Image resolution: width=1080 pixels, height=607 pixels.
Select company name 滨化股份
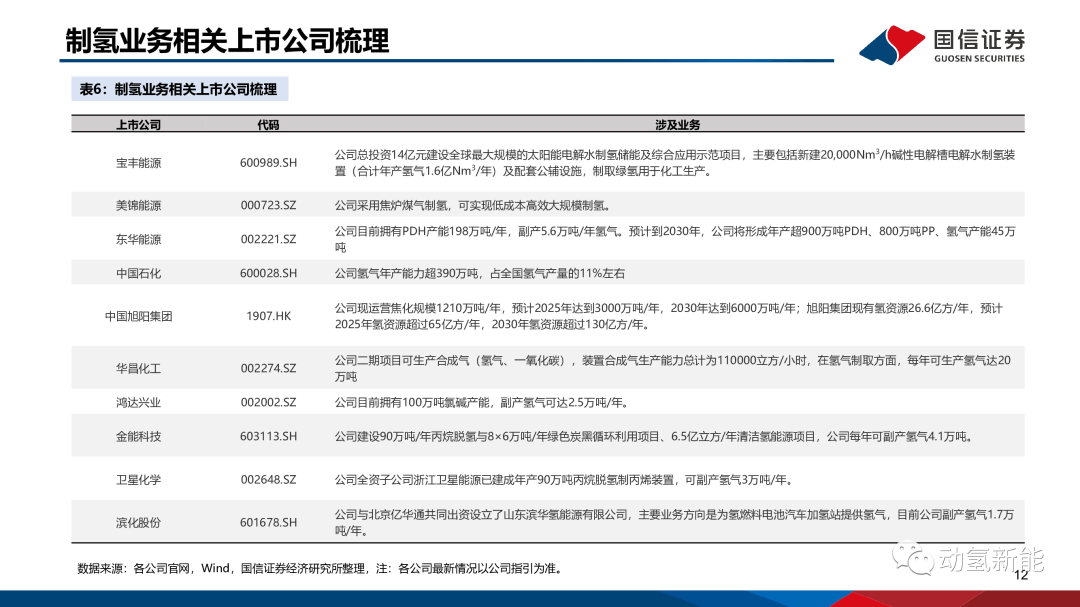pos(138,522)
